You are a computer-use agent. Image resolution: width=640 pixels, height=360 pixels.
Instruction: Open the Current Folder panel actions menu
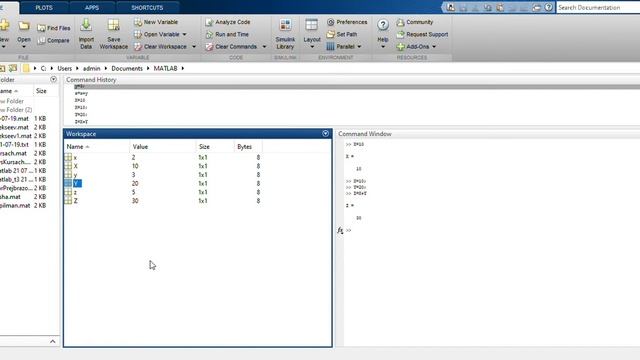coord(53,79)
